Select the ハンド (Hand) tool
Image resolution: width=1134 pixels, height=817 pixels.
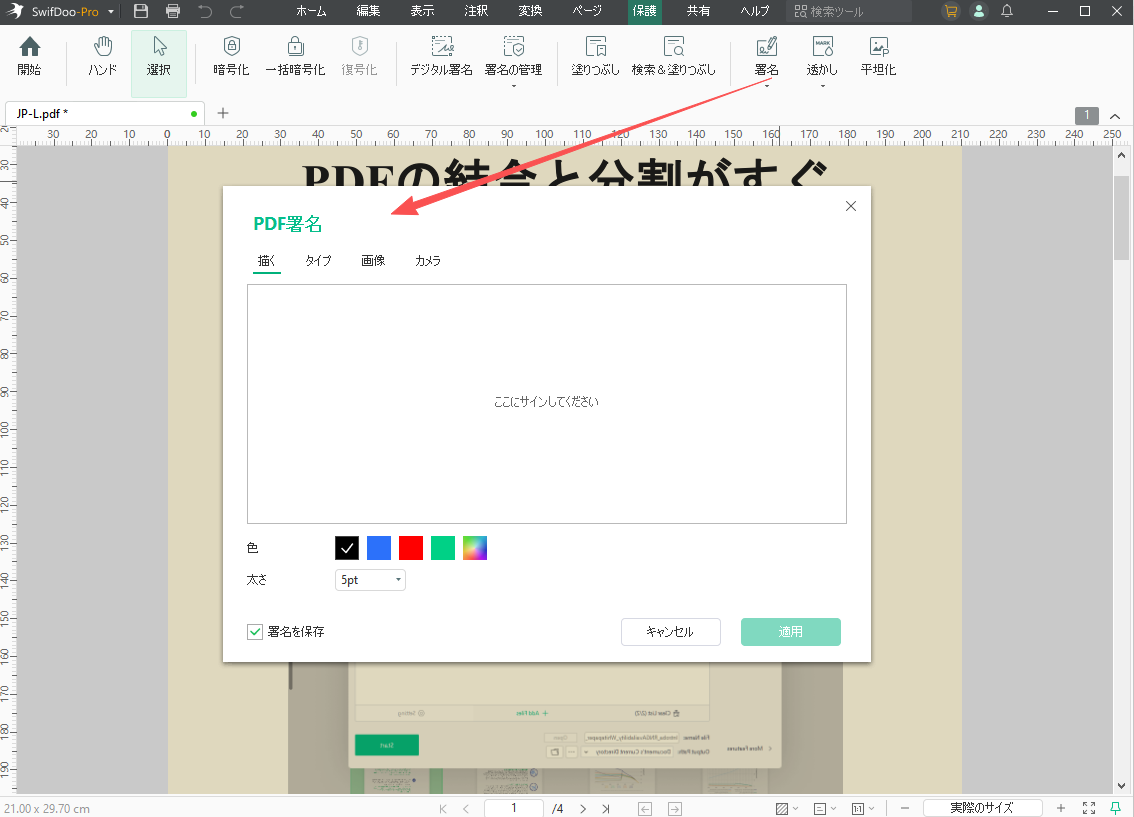click(102, 55)
